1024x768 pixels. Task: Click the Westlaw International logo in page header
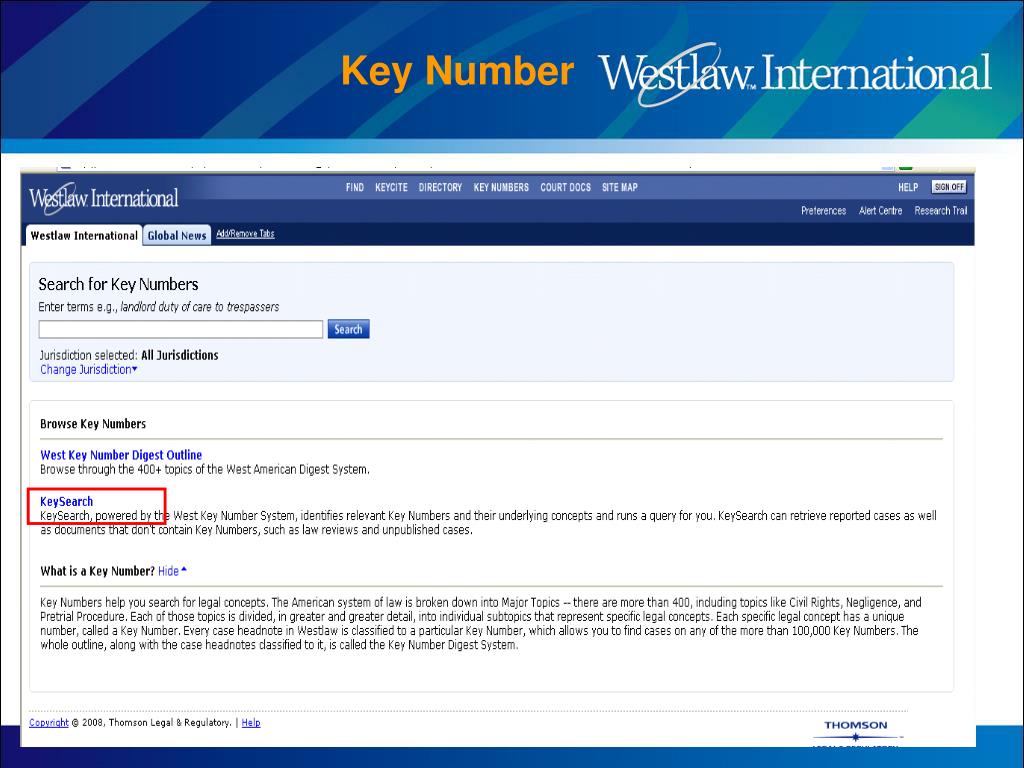point(103,199)
